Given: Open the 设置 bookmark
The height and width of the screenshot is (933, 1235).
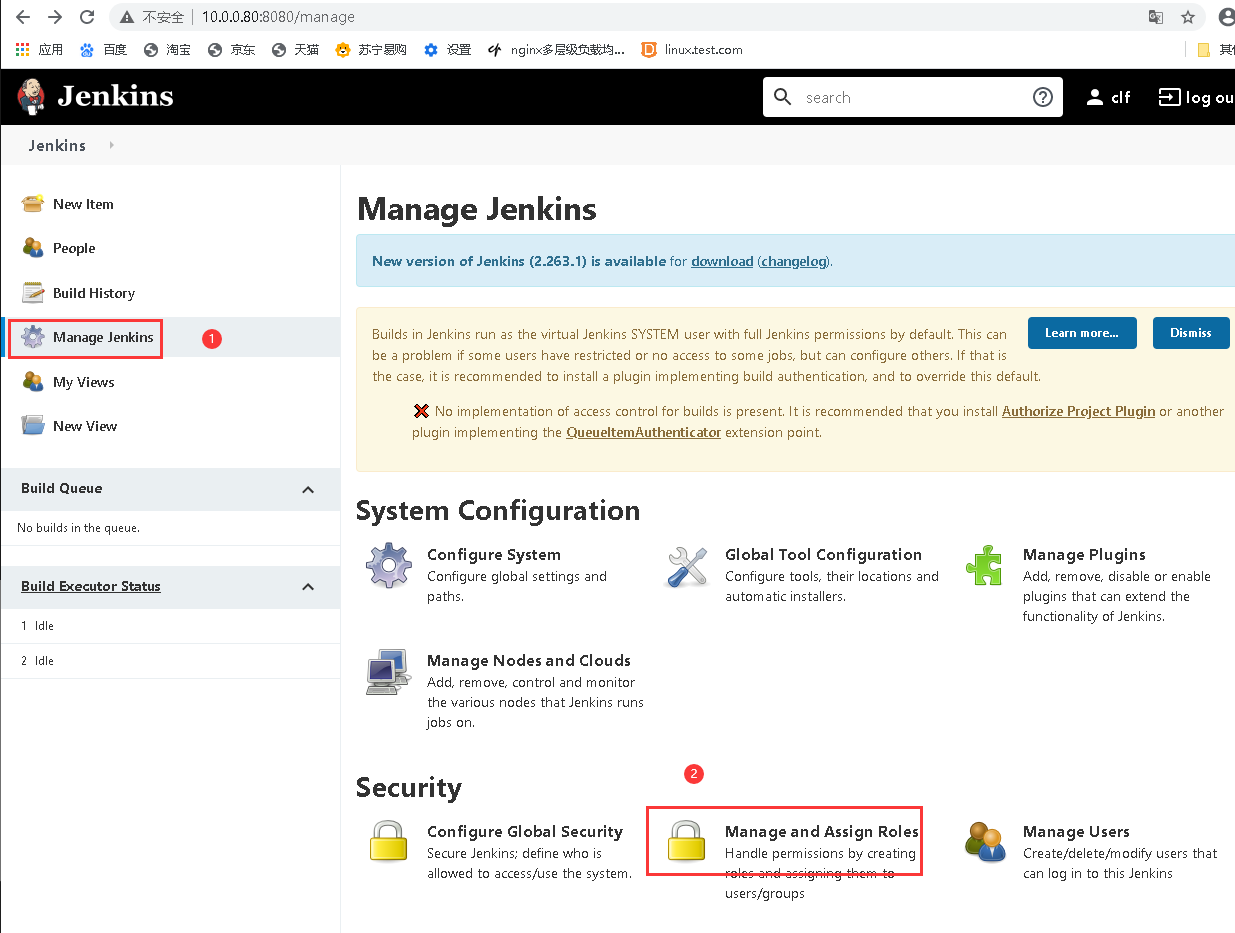Looking at the screenshot, I should click(x=447, y=49).
